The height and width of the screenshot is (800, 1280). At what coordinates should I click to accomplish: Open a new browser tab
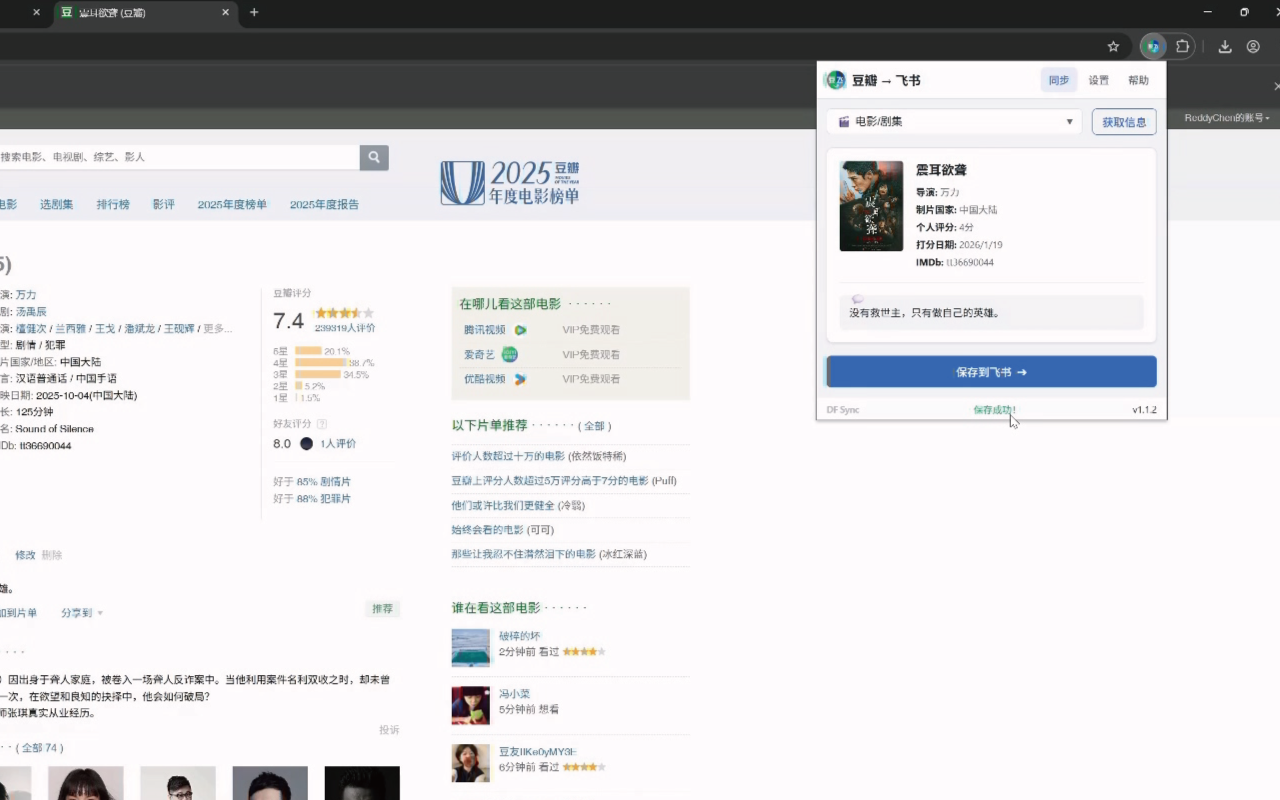[x=254, y=12]
